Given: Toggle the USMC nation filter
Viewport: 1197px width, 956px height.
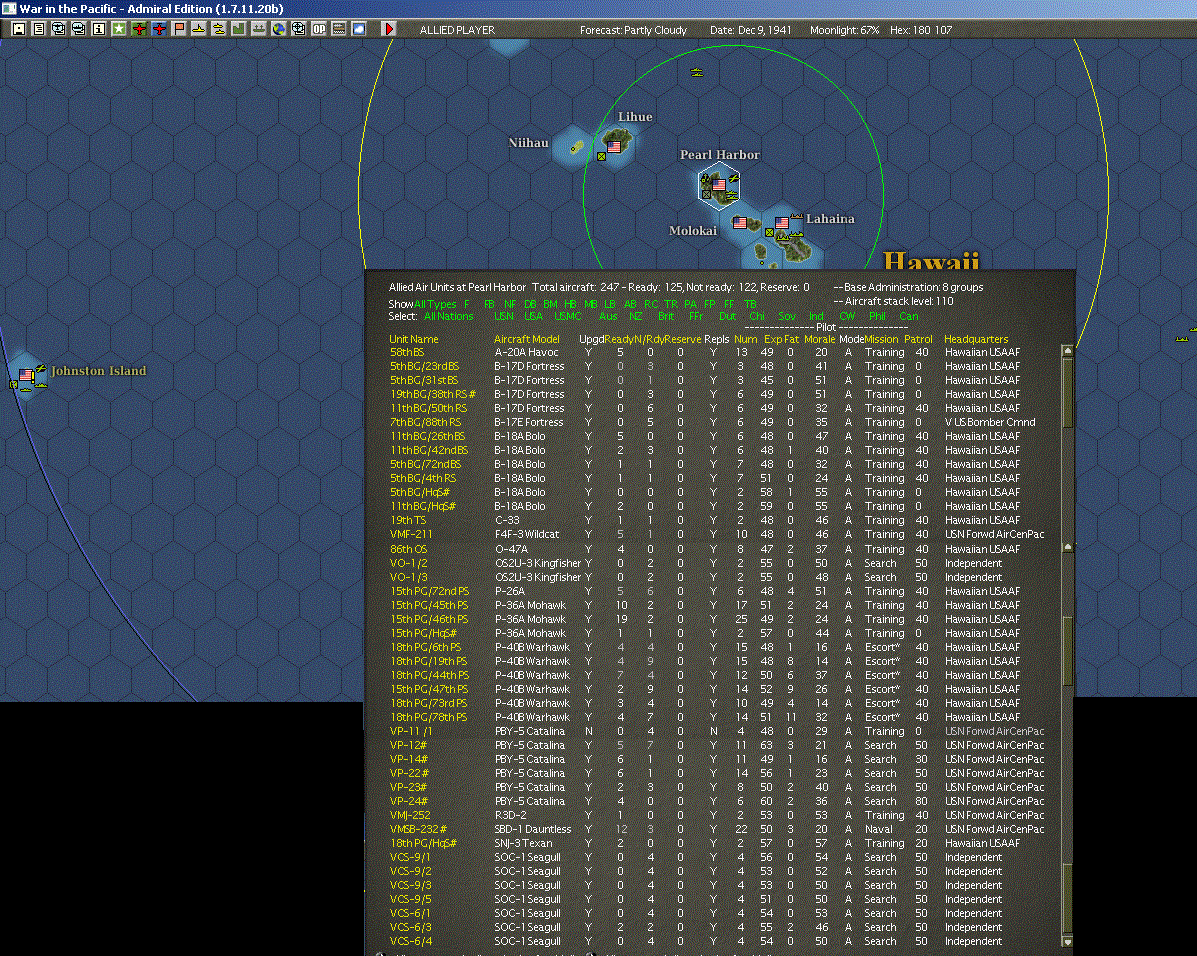Looking at the screenshot, I should [567, 316].
